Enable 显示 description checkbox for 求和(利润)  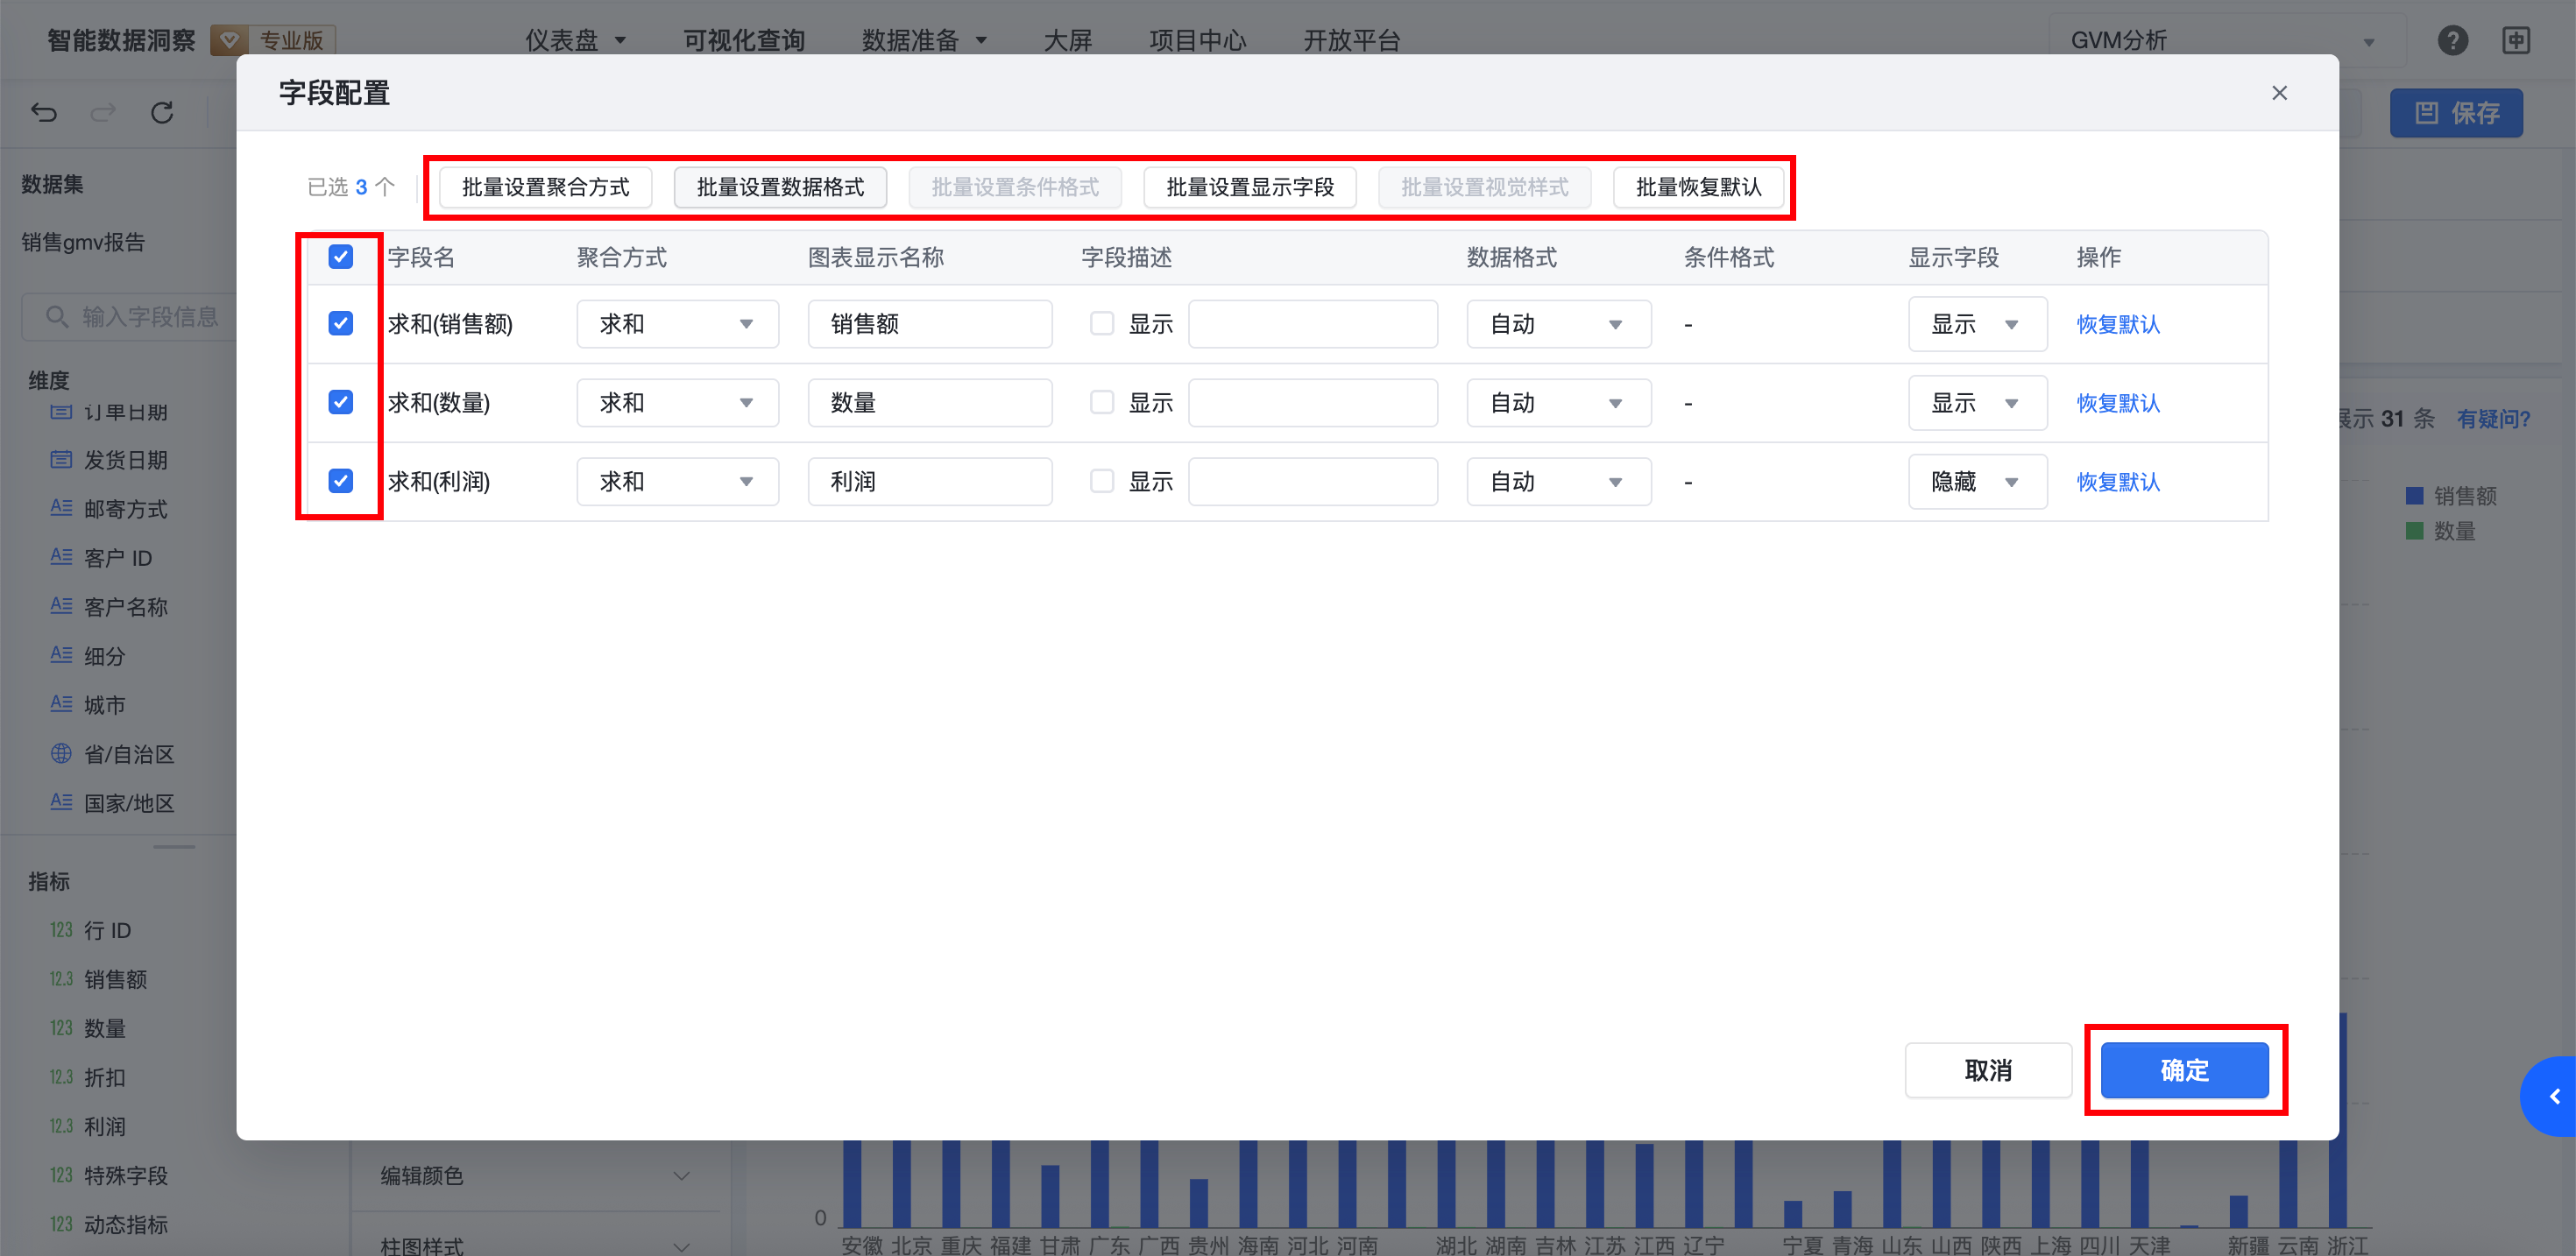pyautogui.click(x=1101, y=481)
